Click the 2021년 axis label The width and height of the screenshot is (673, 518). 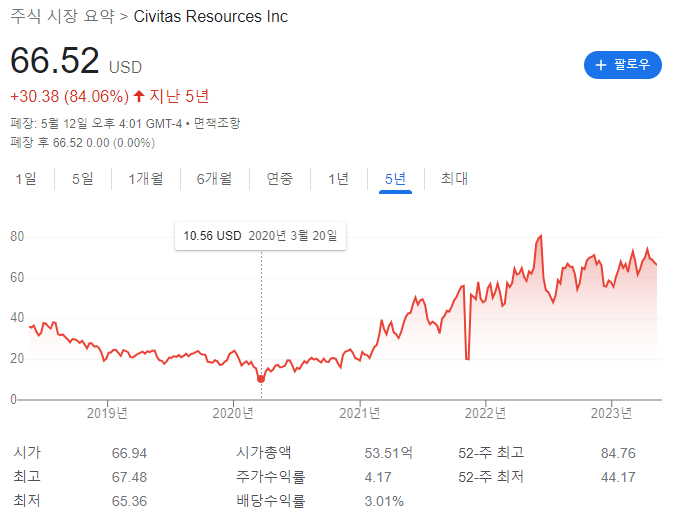(x=360, y=413)
